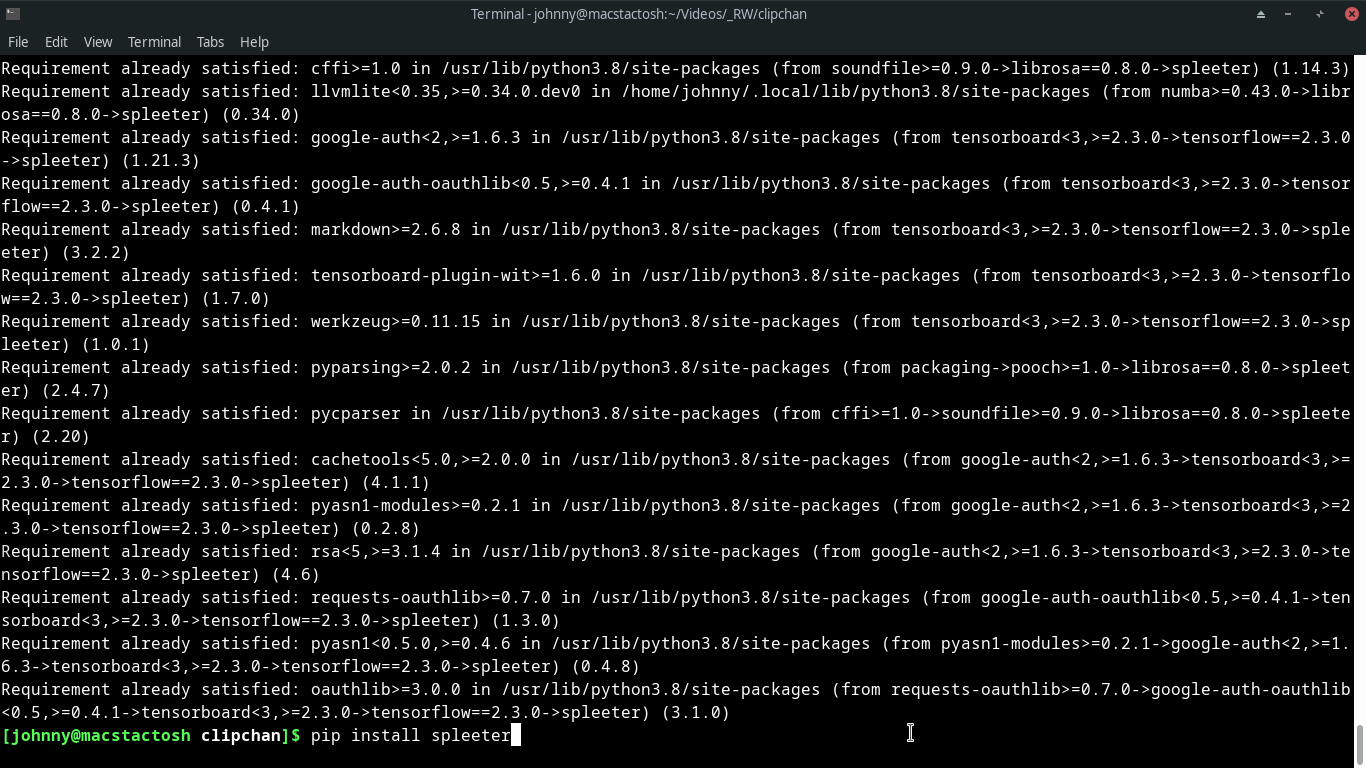Click the version '(4.6)' text
Image resolution: width=1366 pixels, height=768 pixels.
[x=296, y=575]
